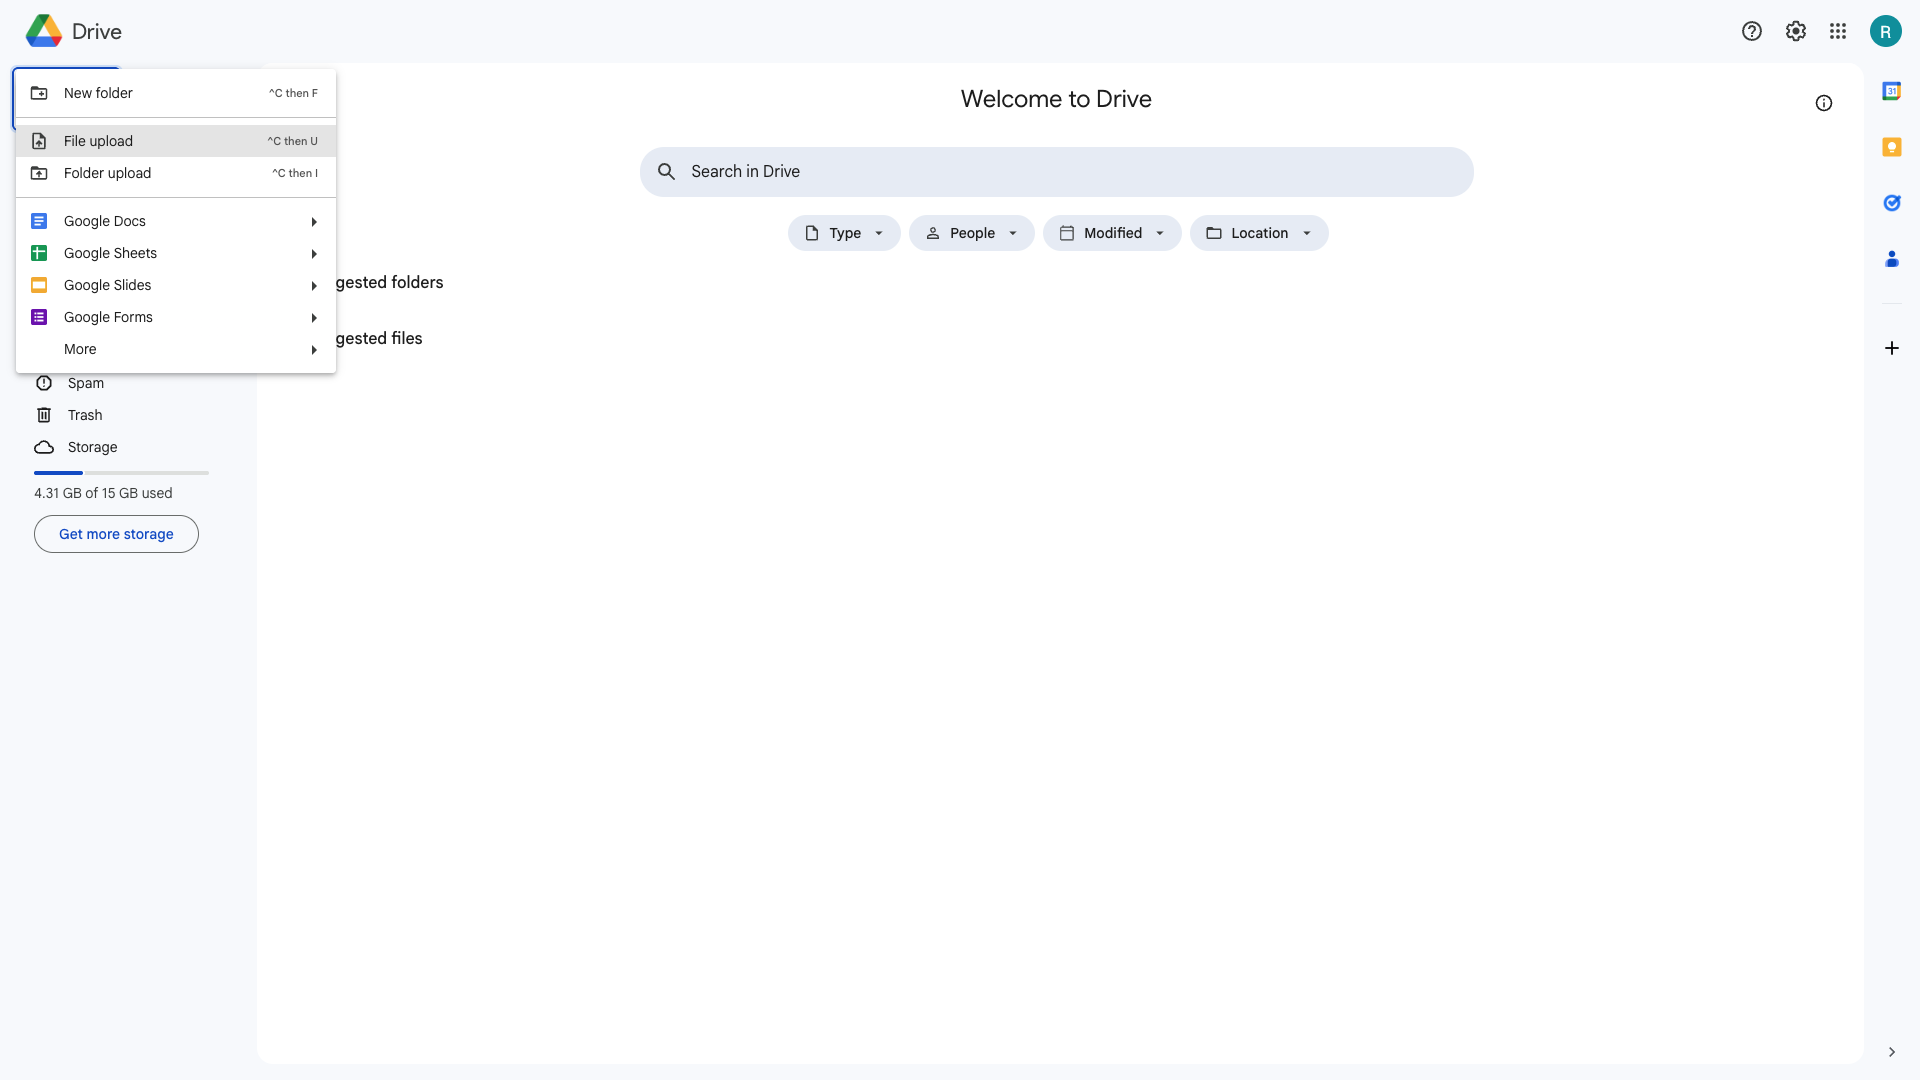Viewport: 1920px width, 1080px height.
Task: Open the account avatar R
Action: point(1885,31)
